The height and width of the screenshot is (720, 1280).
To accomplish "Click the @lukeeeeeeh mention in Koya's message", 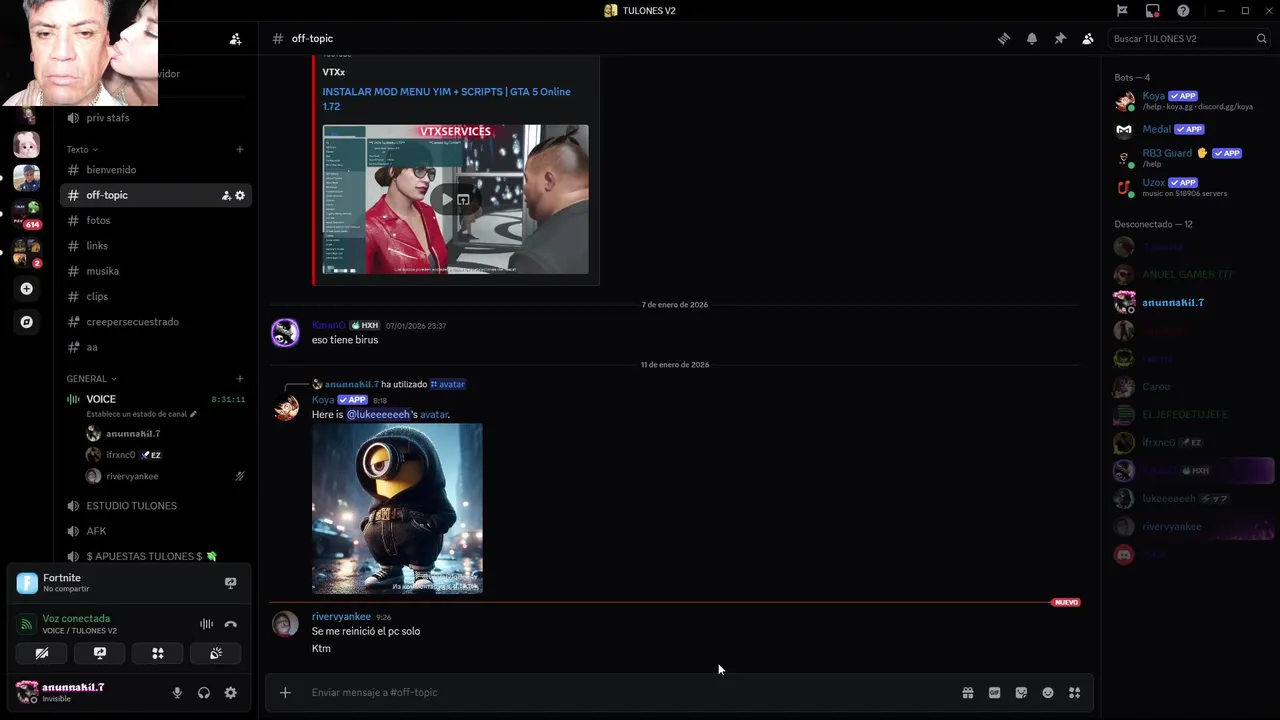I will click(x=378, y=415).
